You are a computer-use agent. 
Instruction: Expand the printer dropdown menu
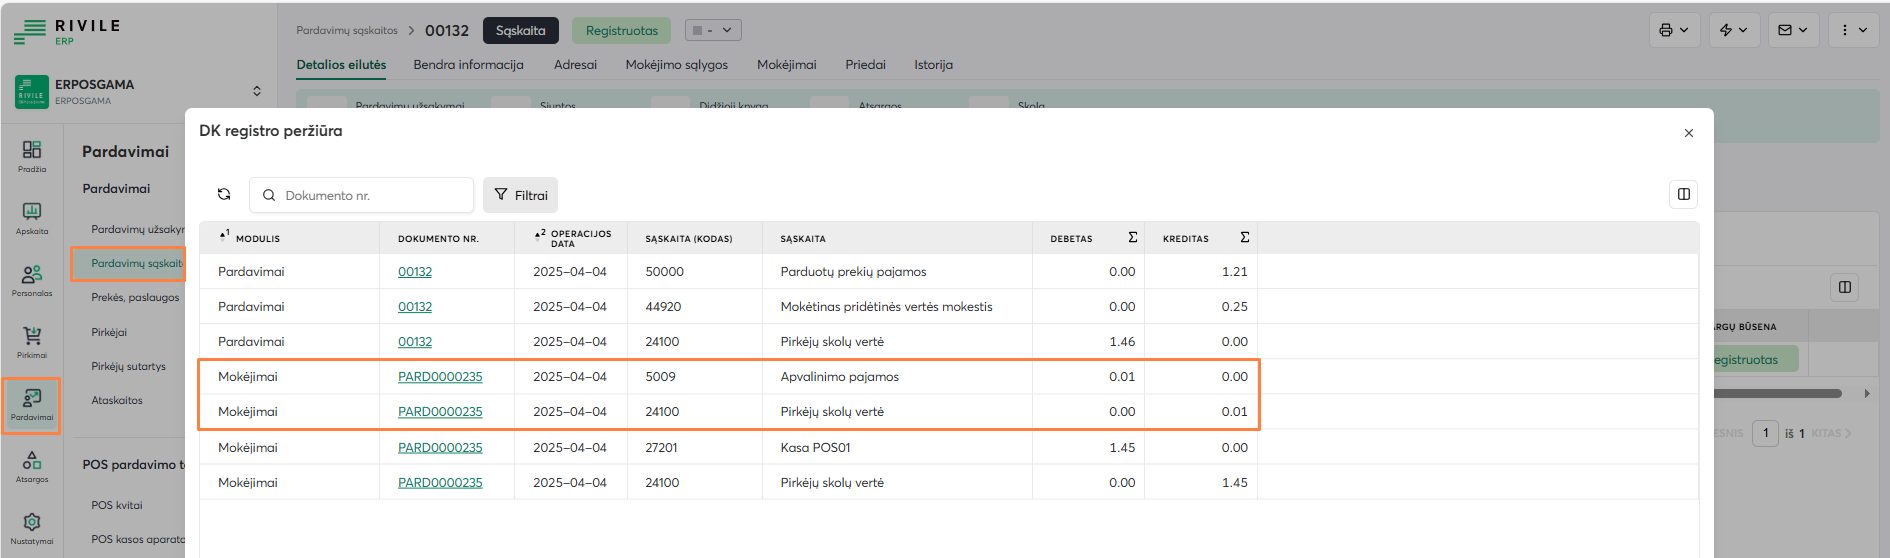point(1674,30)
